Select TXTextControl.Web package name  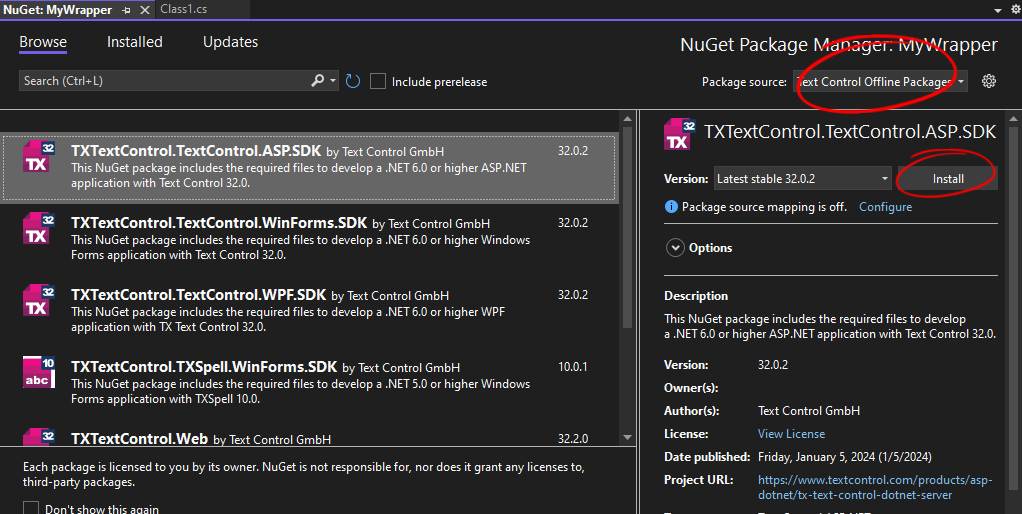139,438
